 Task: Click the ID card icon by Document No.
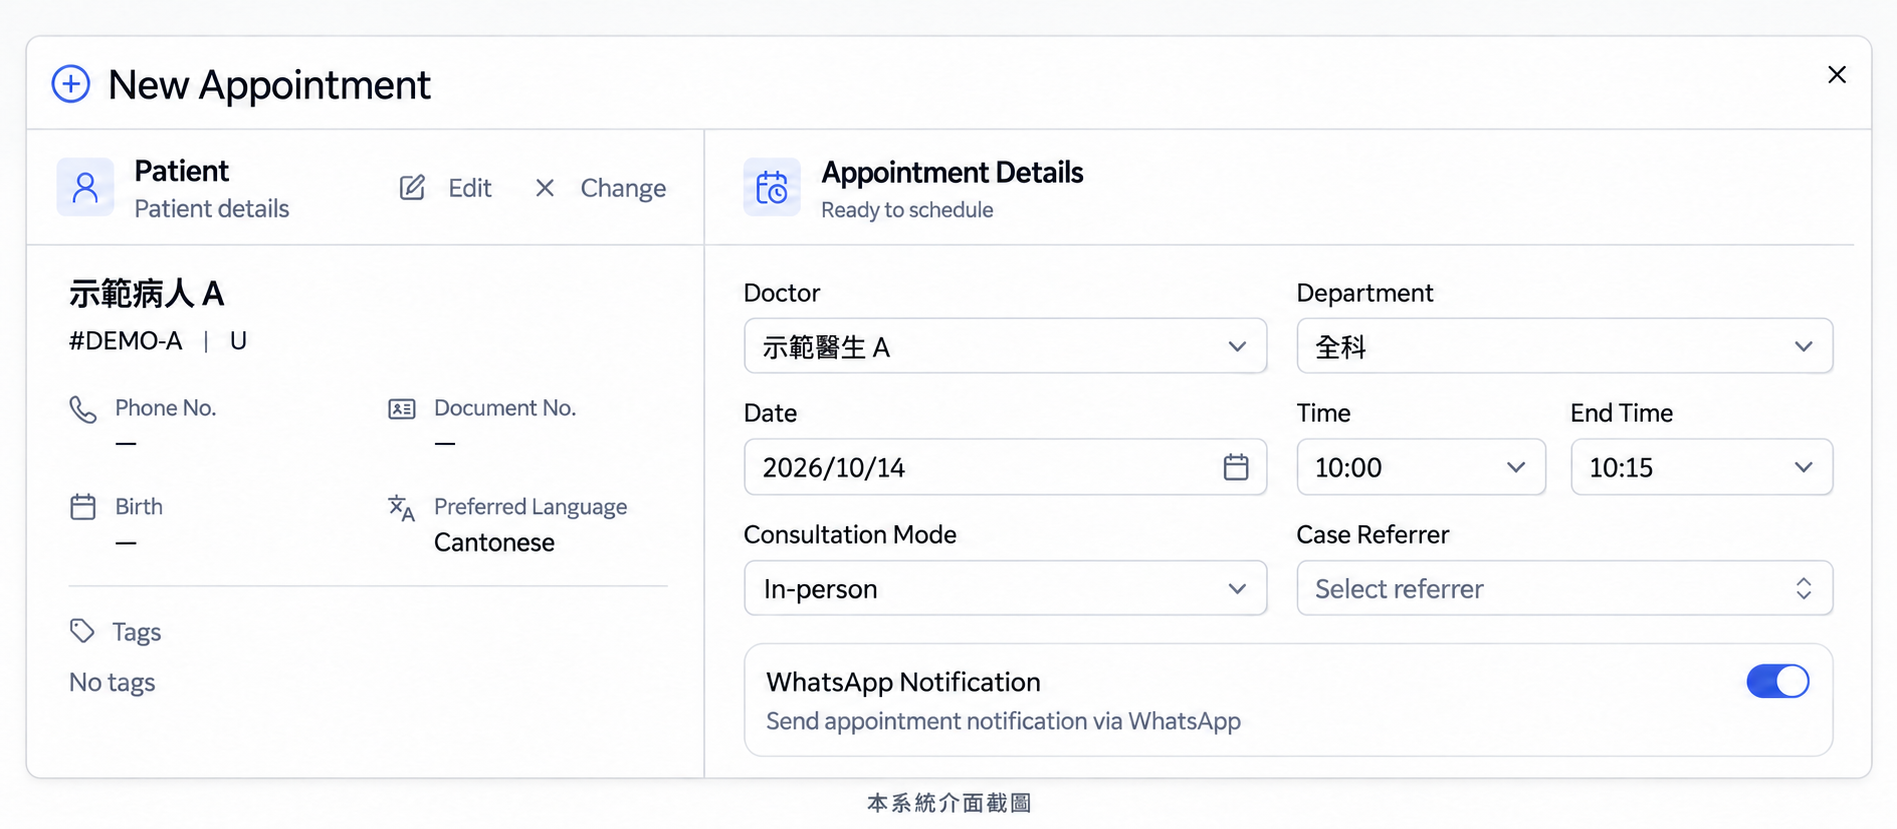[x=402, y=409]
